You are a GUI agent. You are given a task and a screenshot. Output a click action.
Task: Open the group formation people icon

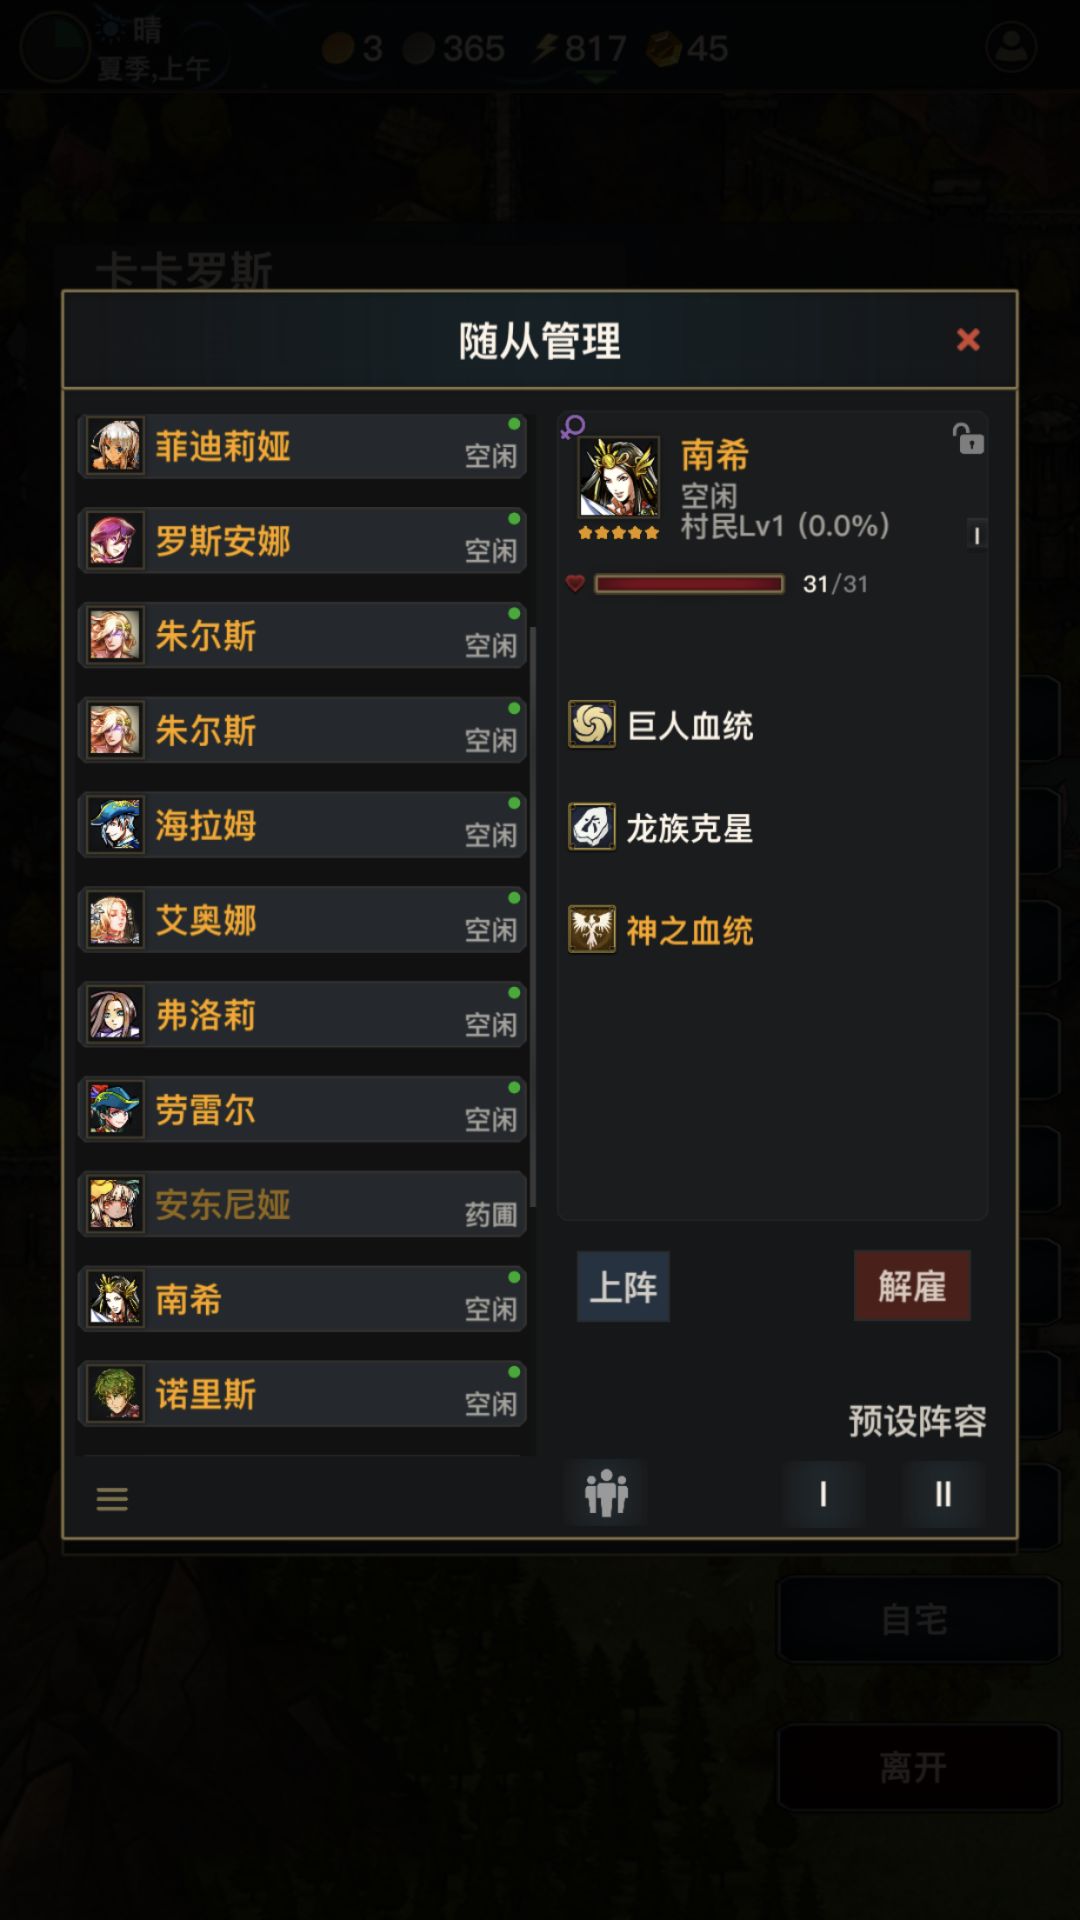pos(606,1494)
